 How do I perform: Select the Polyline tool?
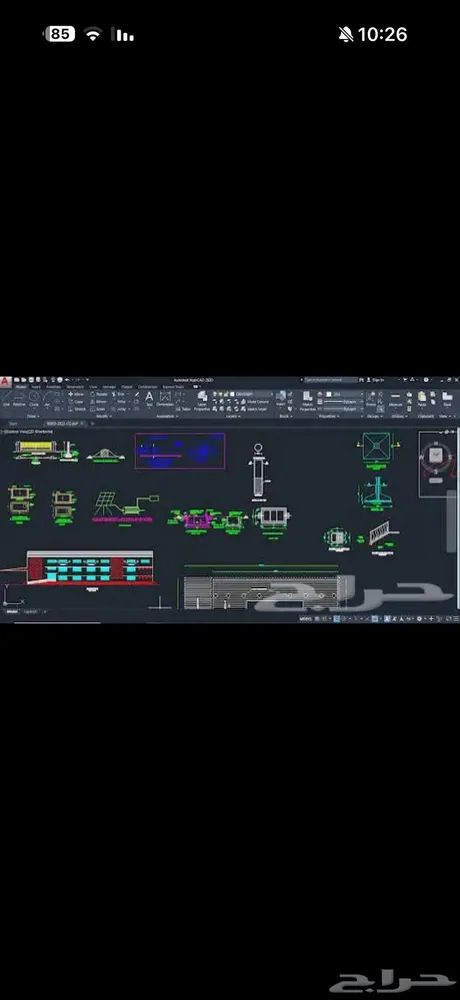[x=19, y=399]
